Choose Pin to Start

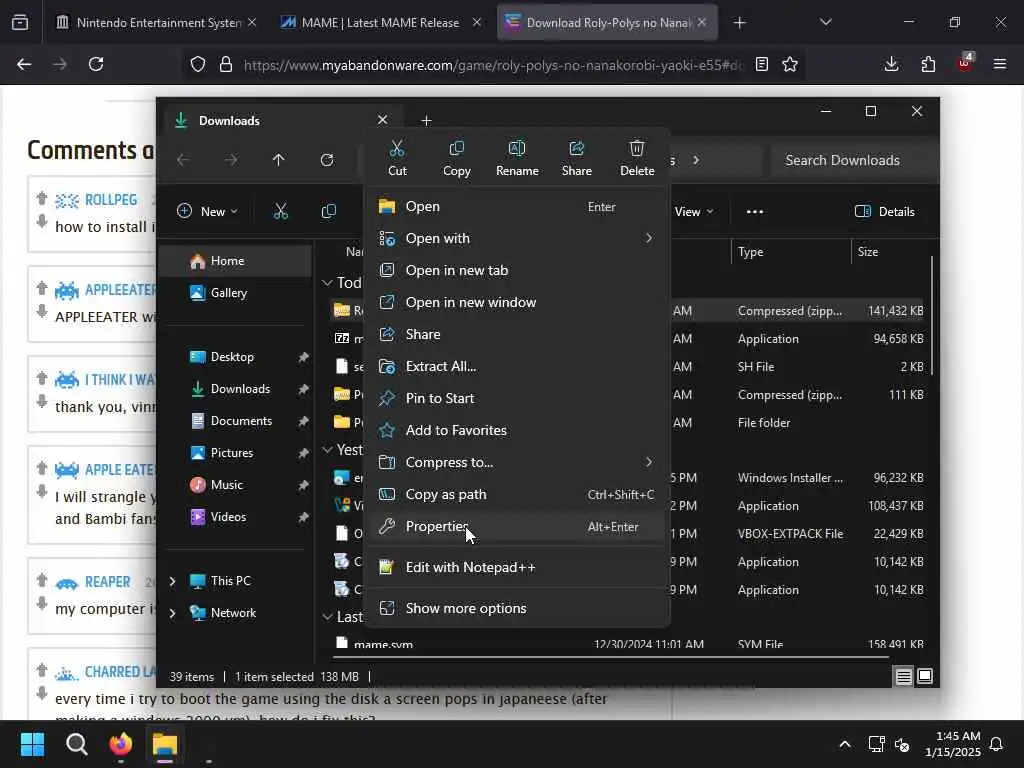click(517, 398)
